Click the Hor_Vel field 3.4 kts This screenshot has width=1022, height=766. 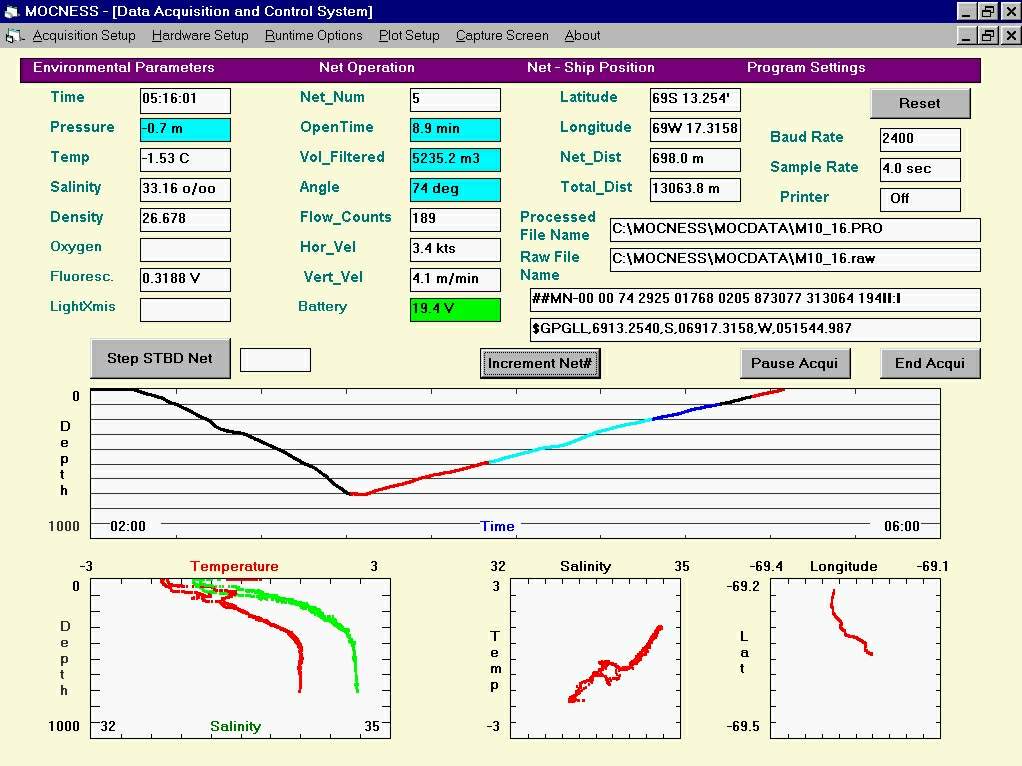point(456,250)
